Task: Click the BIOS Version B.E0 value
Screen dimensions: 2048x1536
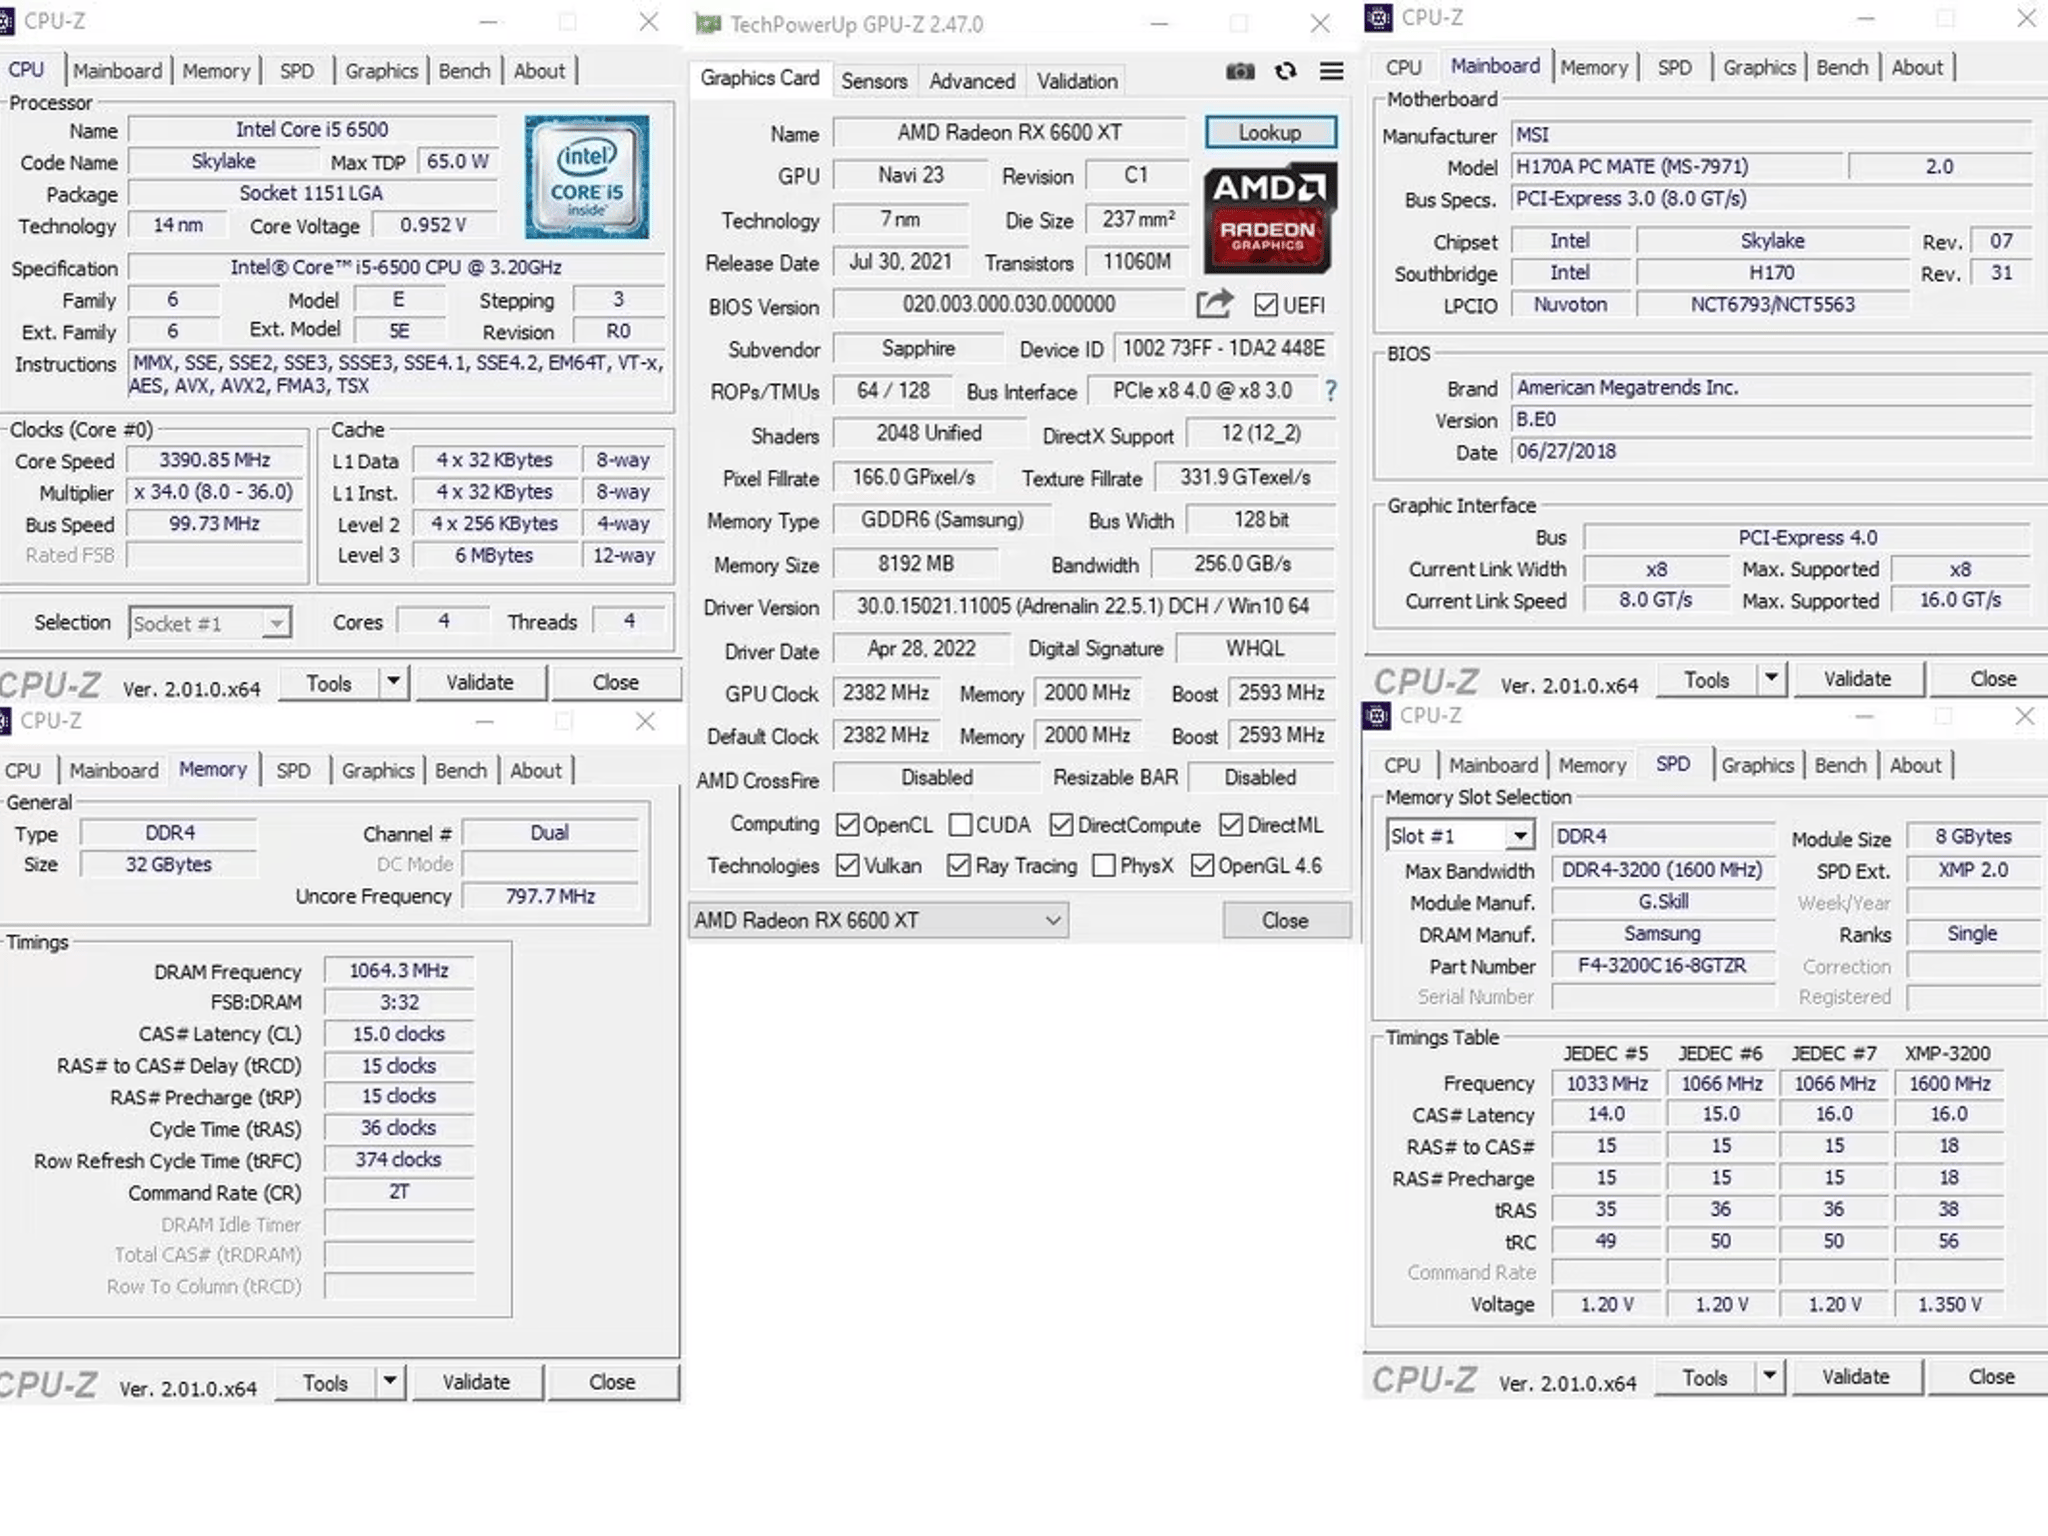Action: coord(1771,420)
